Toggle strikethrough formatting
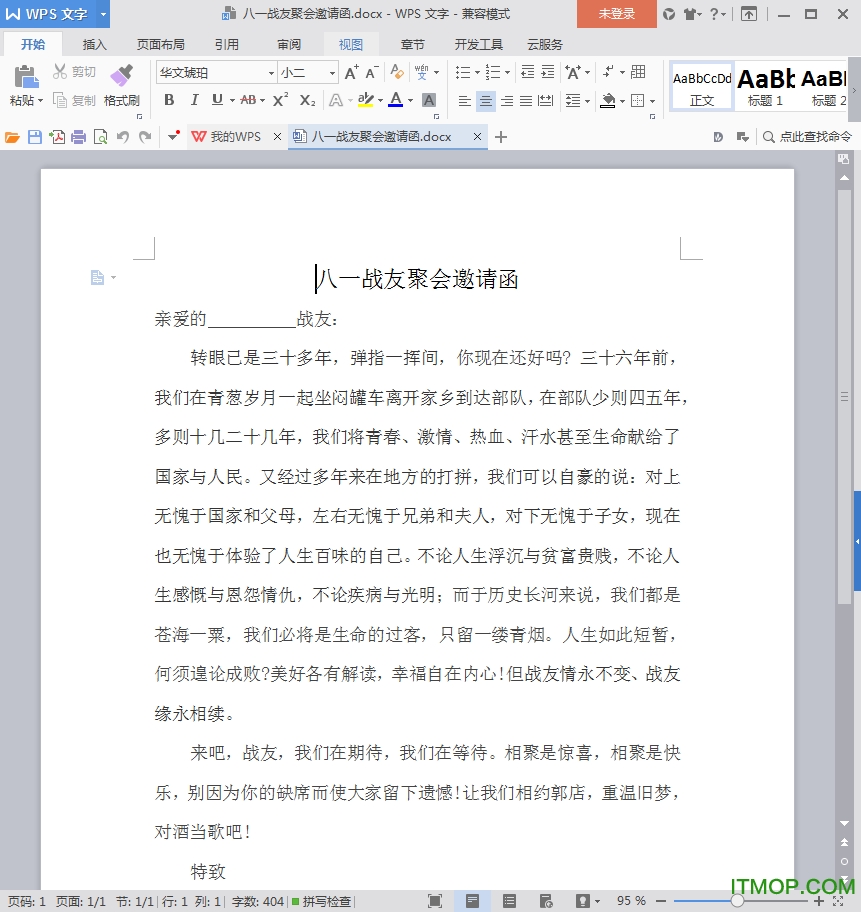Viewport: 861px width, 912px height. (248, 100)
